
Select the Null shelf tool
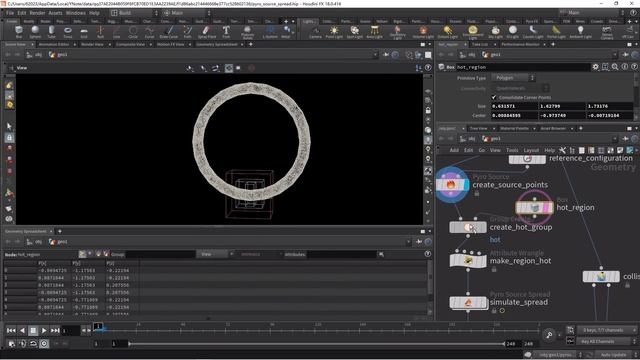pos(100,31)
